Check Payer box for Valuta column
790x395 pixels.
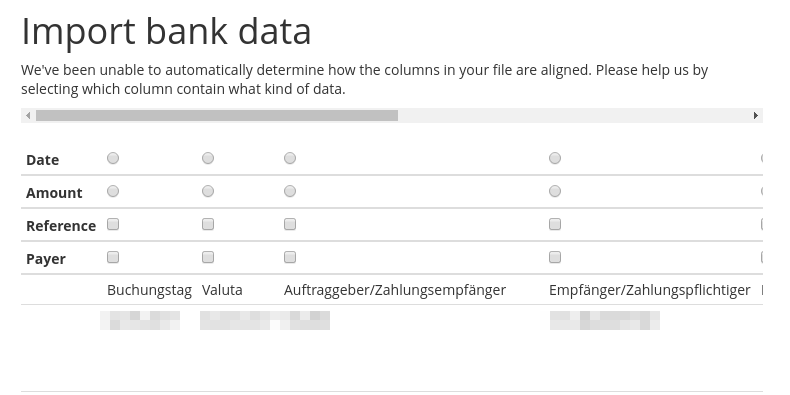[x=208, y=257]
